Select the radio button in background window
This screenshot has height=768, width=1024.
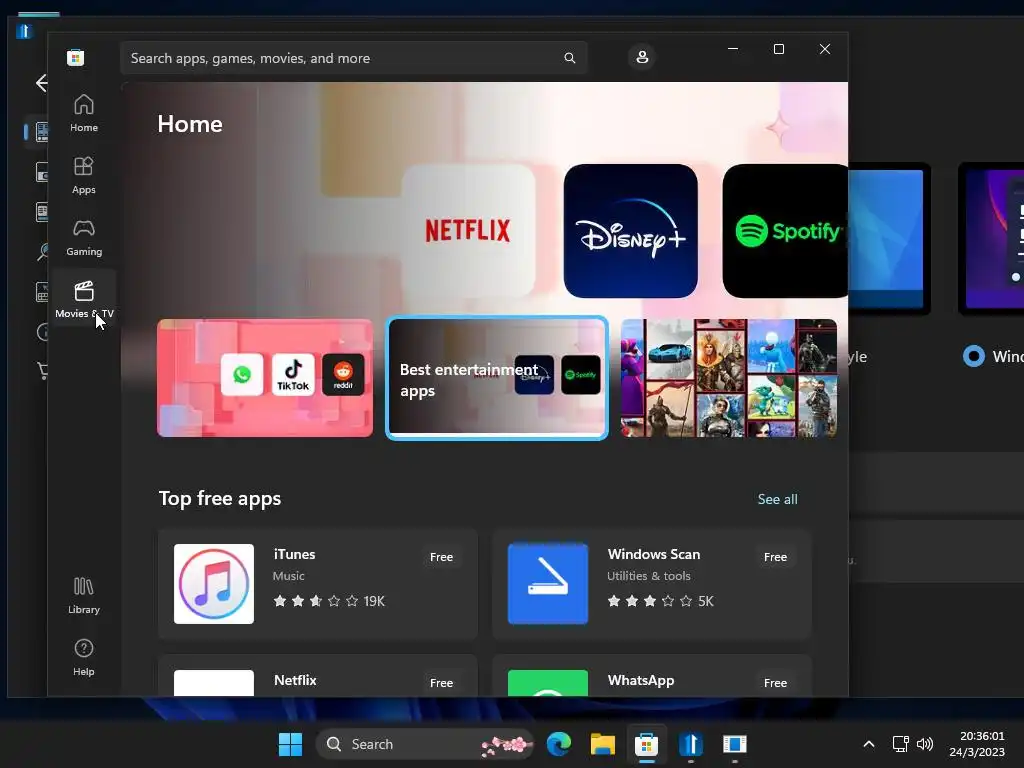click(x=974, y=356)
